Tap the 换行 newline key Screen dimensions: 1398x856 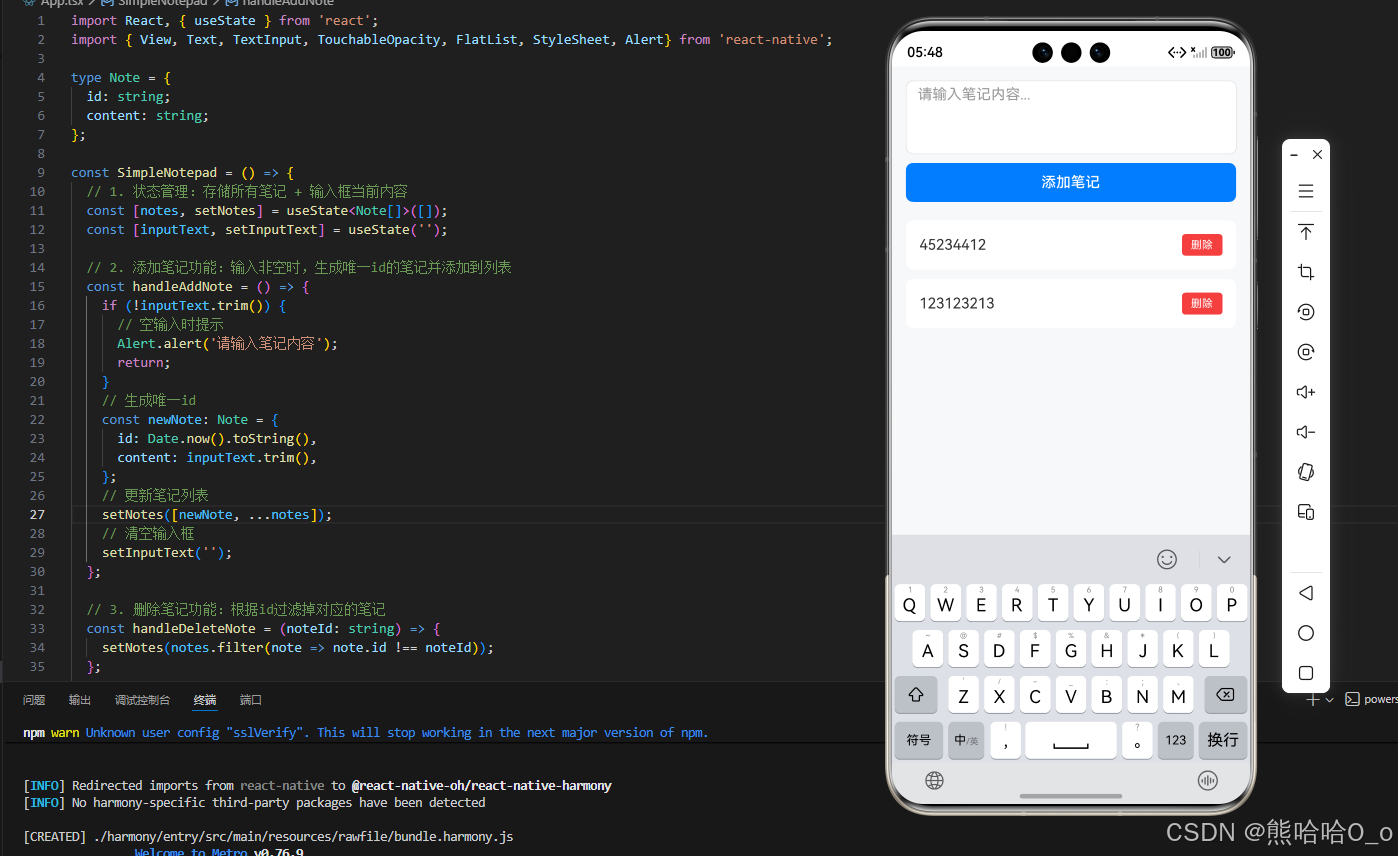[x=1223, y=740]
